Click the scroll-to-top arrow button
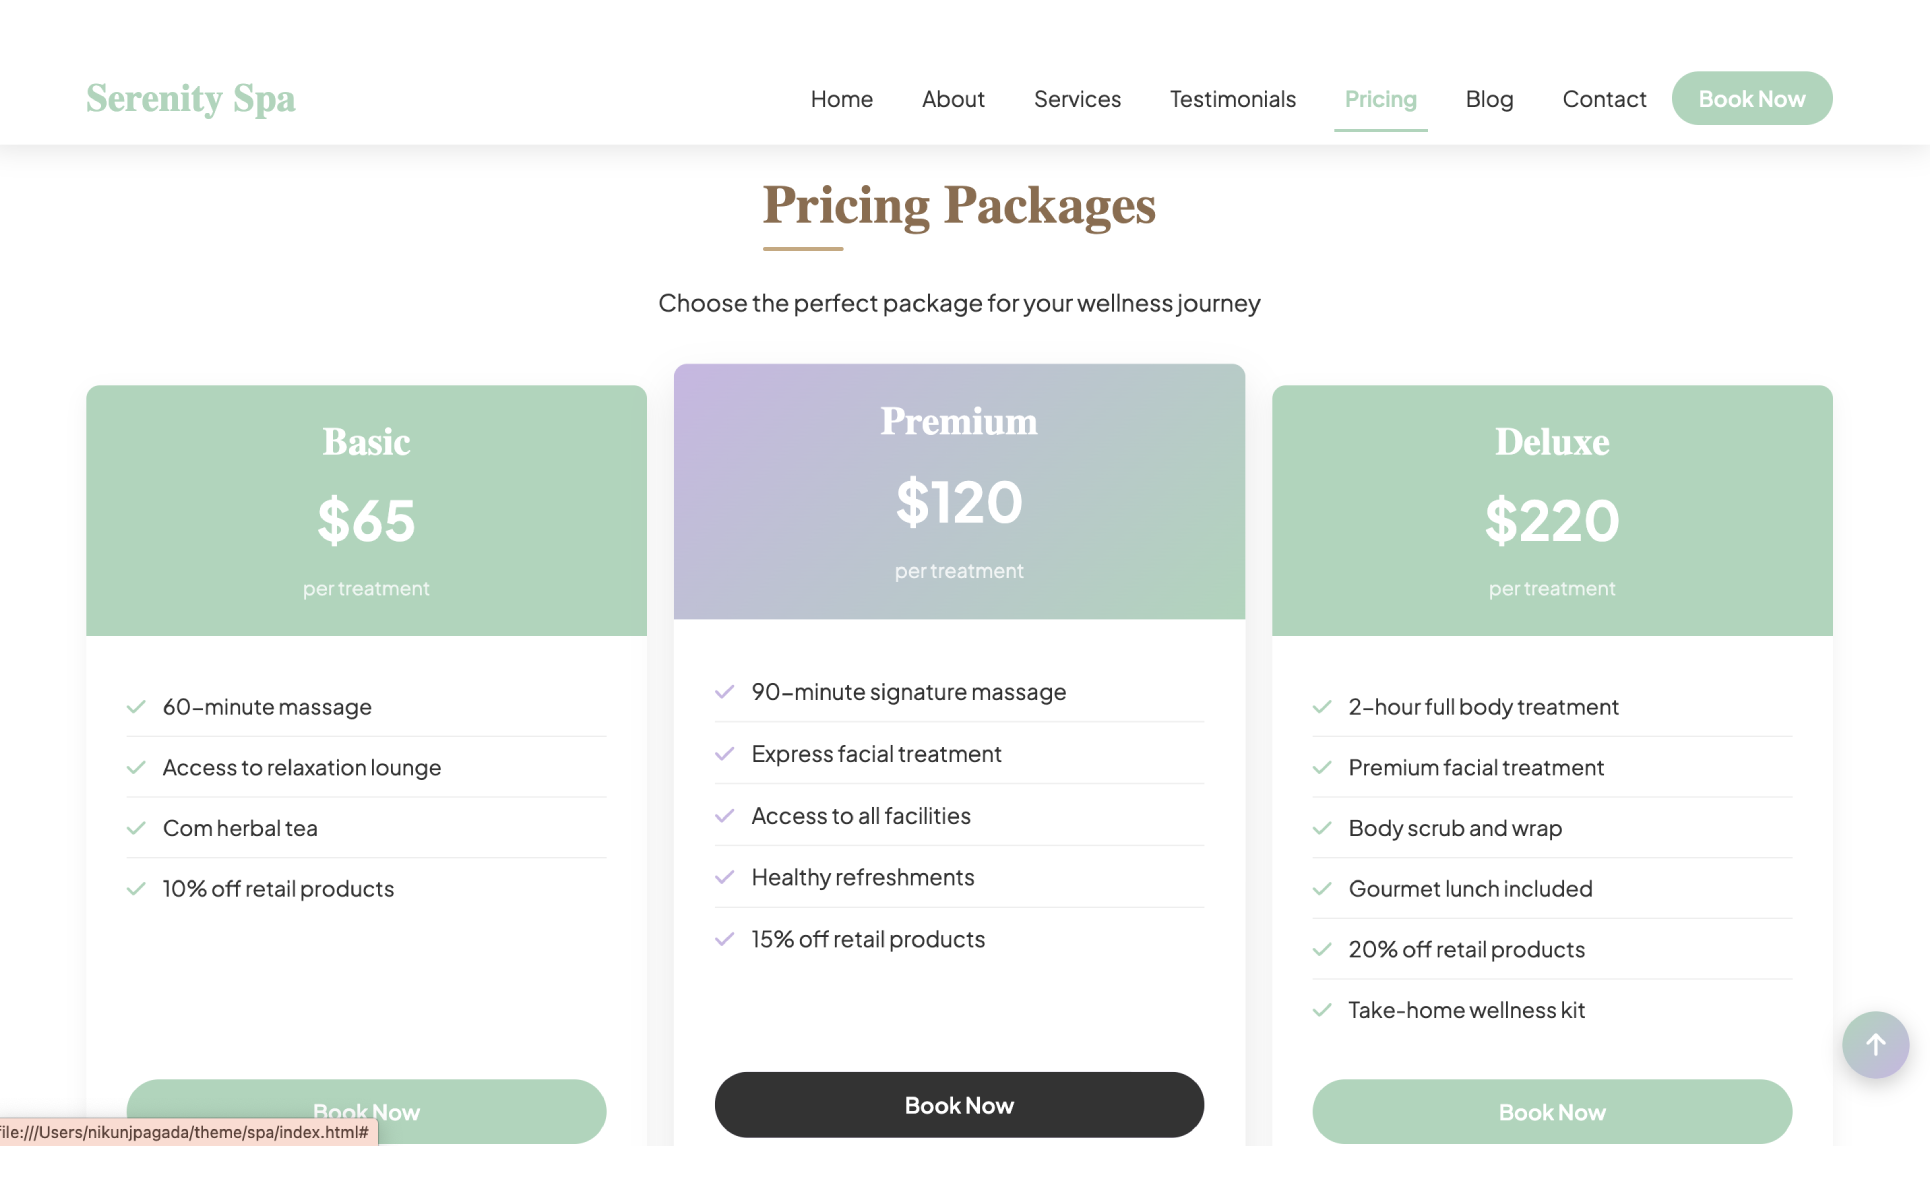 [x=1875, y=1045]
